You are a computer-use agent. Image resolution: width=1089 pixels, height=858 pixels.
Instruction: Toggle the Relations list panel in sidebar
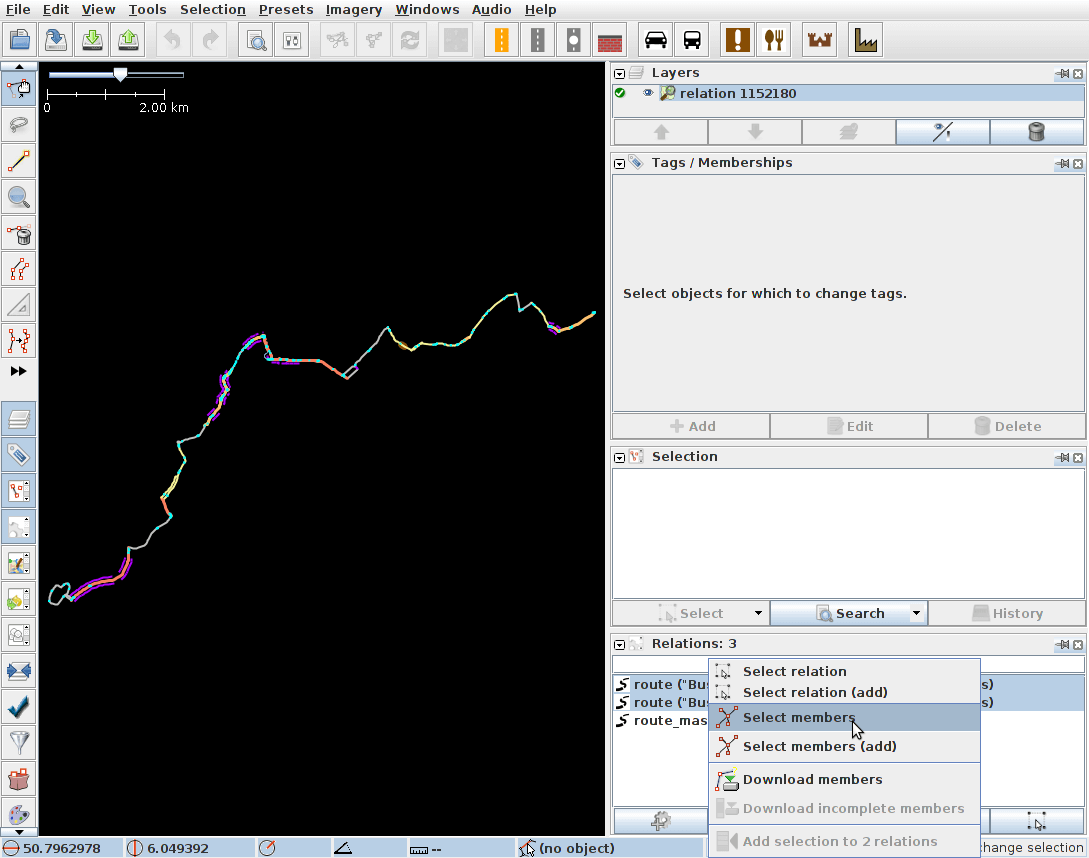point(19,527)
